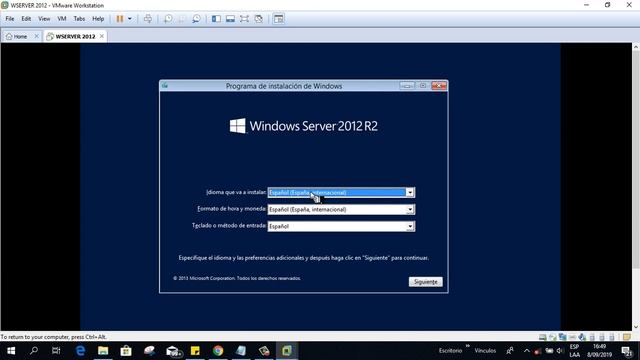Click the sound device icon in status bar
This screenshot has width=640, height=360.
coord(582,337)
